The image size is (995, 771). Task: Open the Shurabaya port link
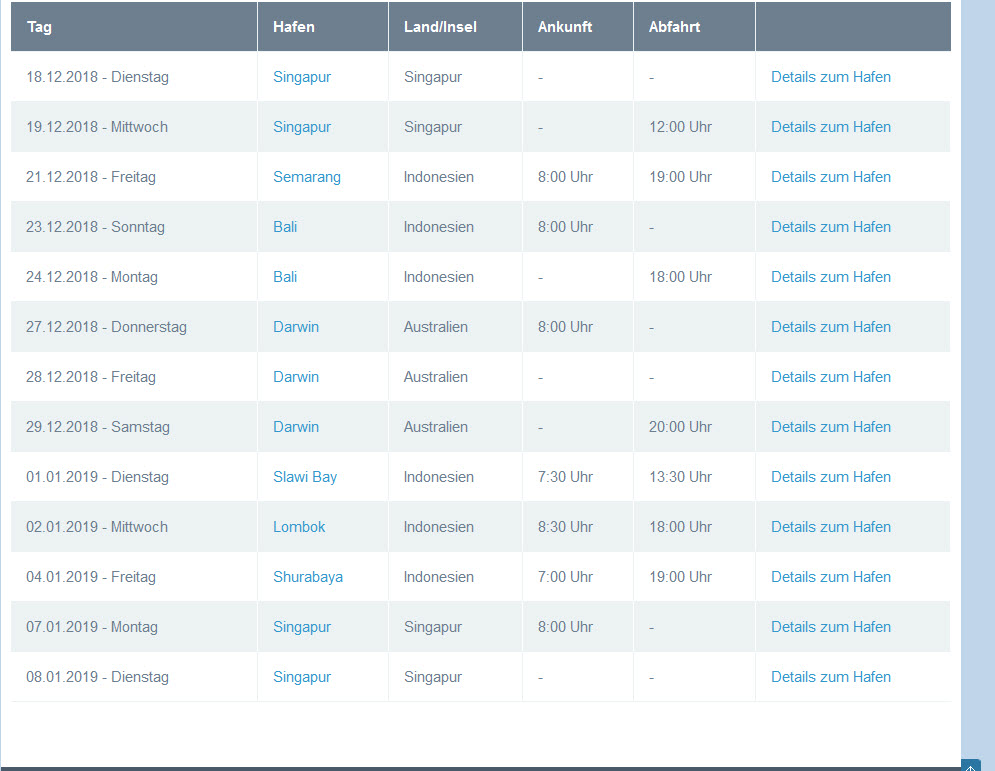pos(307,577)
